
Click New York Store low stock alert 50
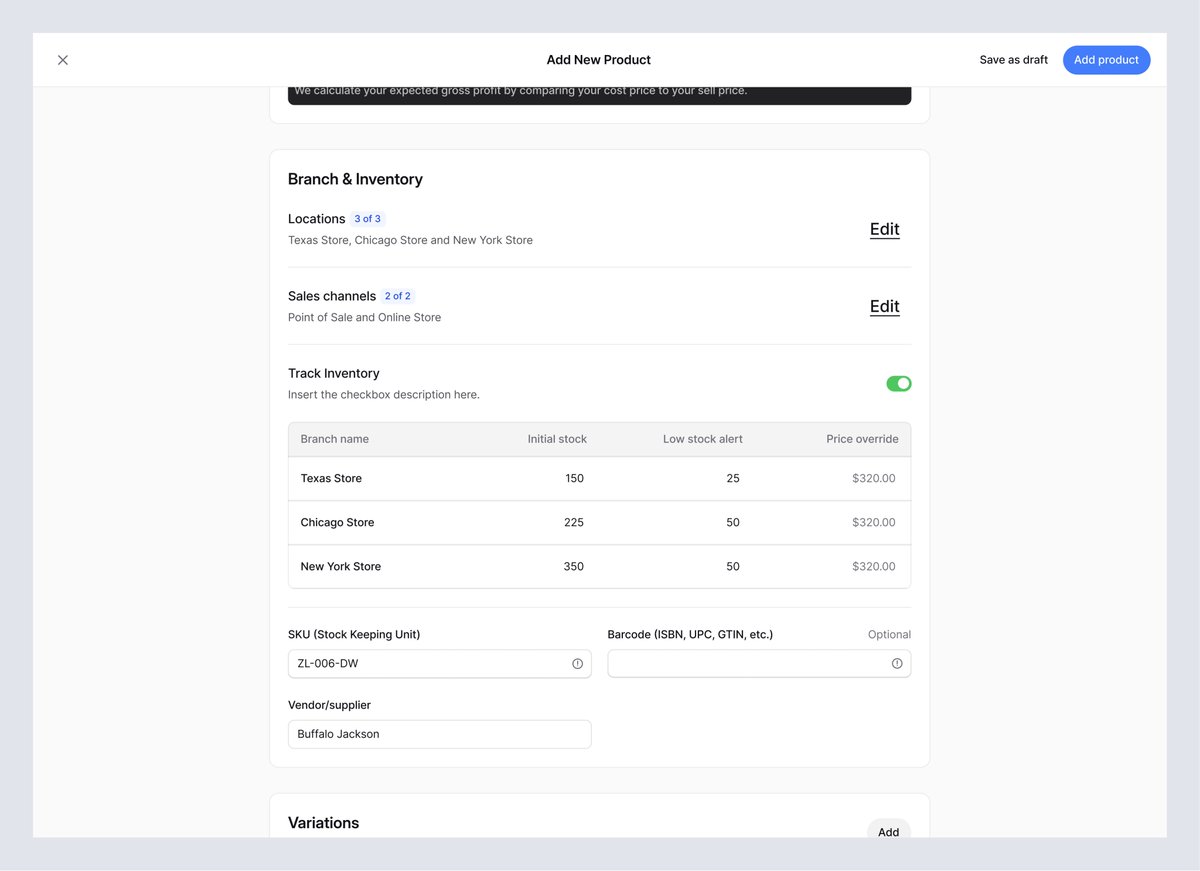click(733, 567)
